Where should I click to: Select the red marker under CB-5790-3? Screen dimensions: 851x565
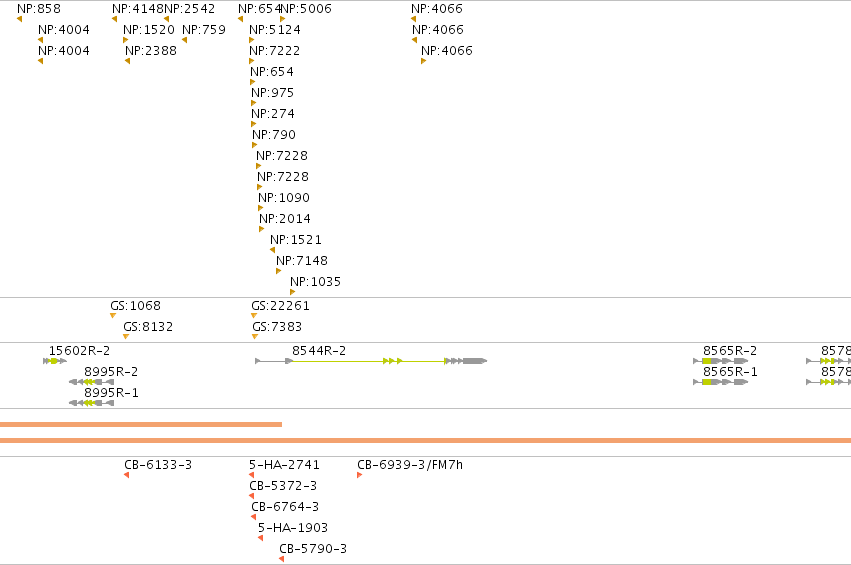tap(282, 559)
